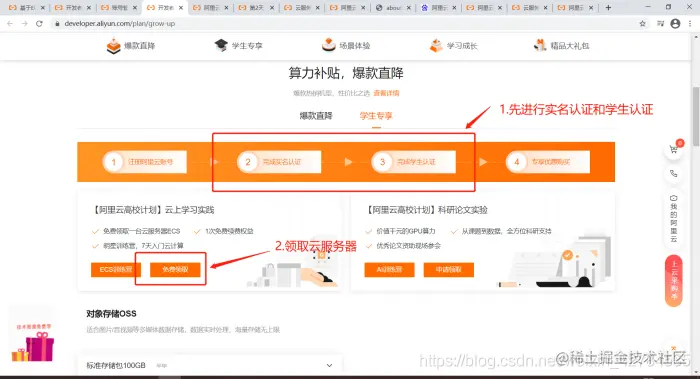This screenshot has width=700, height=379.
Task: Click the gift box promo image
Action: point(33,344)
